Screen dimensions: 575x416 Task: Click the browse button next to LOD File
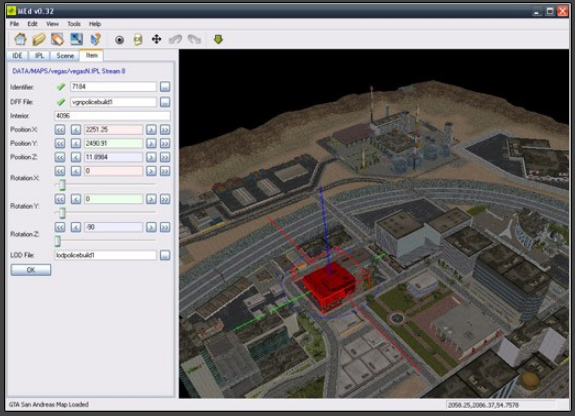(x=165, y=255)
